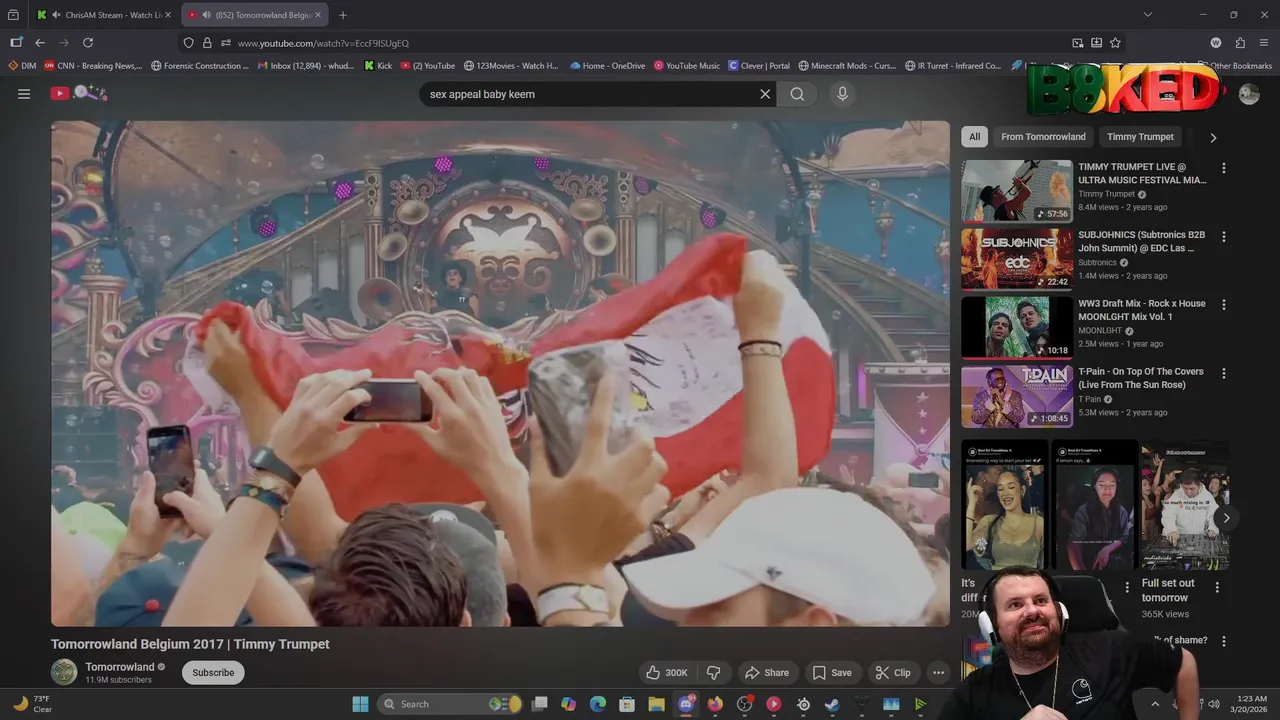
Task: Open the CNN Breaking News bookmark
Action: [93, 66]
